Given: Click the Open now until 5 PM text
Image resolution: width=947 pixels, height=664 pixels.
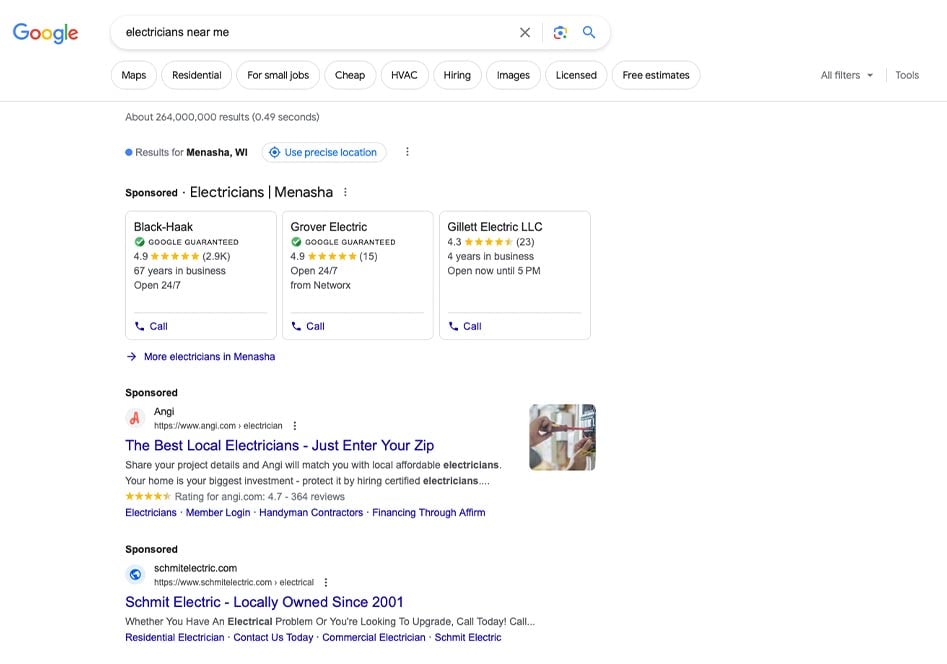Looking at the screenshot, I should [493, 271].
